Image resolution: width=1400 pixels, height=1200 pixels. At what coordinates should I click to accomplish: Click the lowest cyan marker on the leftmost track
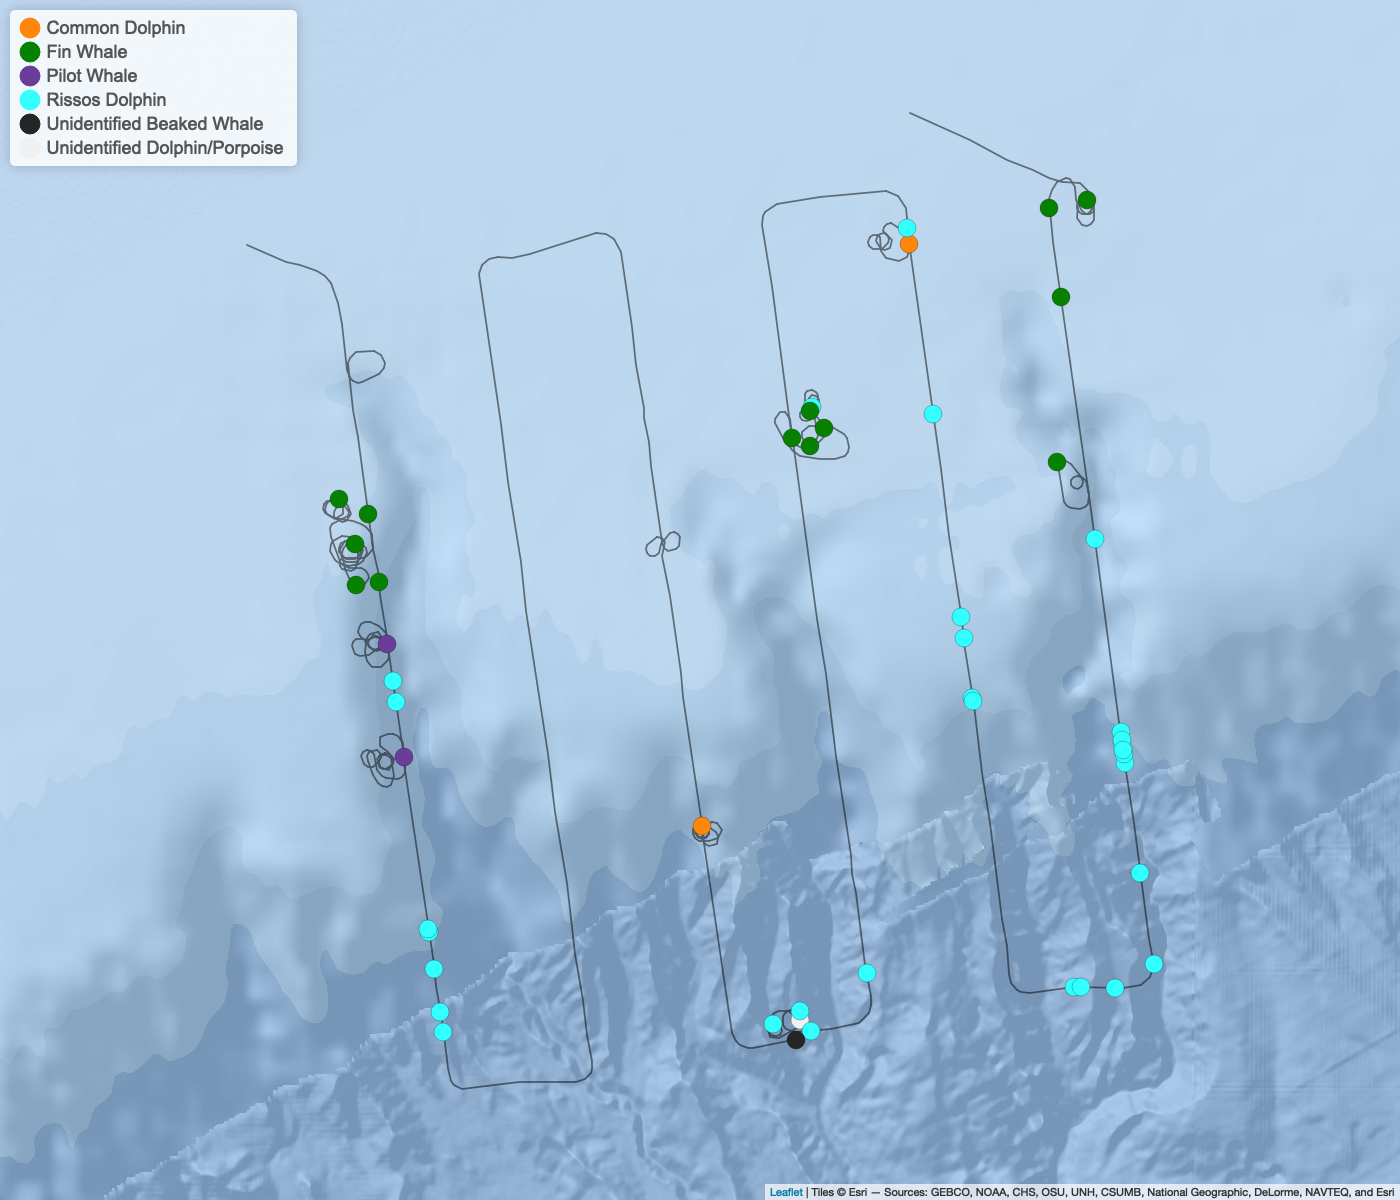tap(443, 1032)
